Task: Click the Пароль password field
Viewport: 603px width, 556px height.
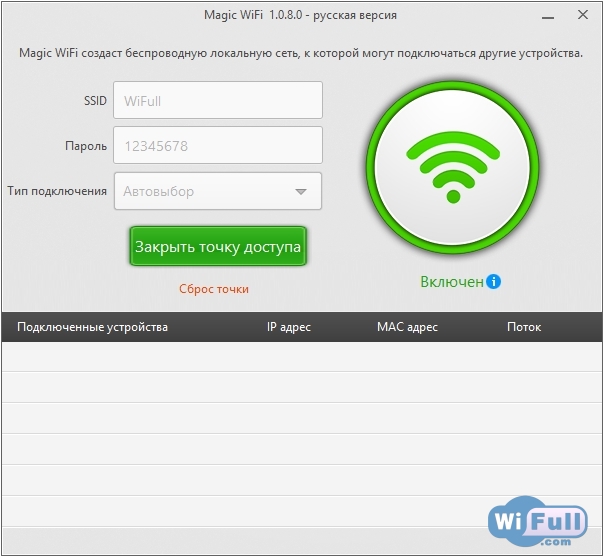Action: pos(218,145)
